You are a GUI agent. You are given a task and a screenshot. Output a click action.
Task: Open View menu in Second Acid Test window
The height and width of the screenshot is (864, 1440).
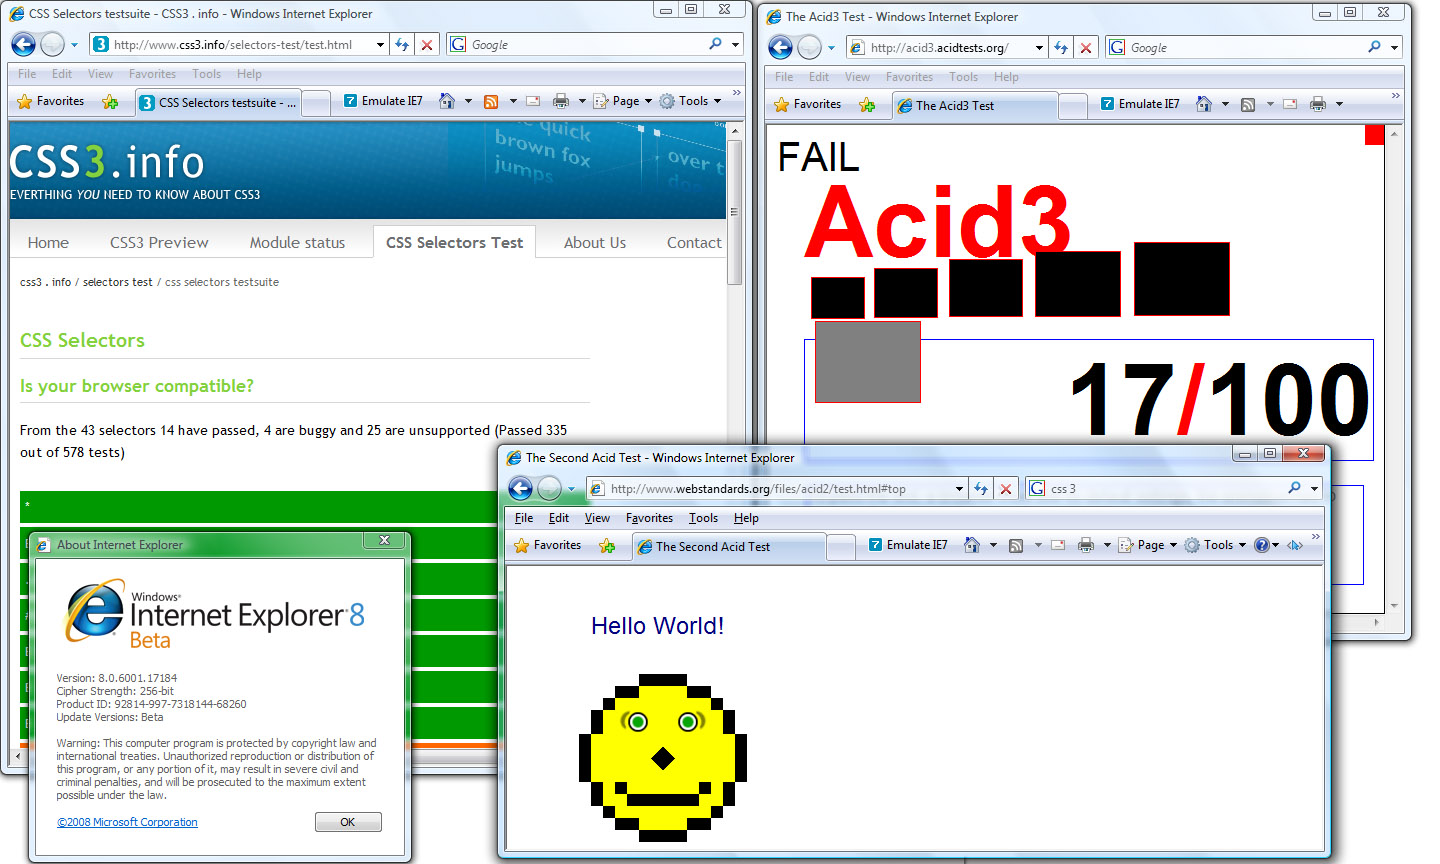(597, 518)
